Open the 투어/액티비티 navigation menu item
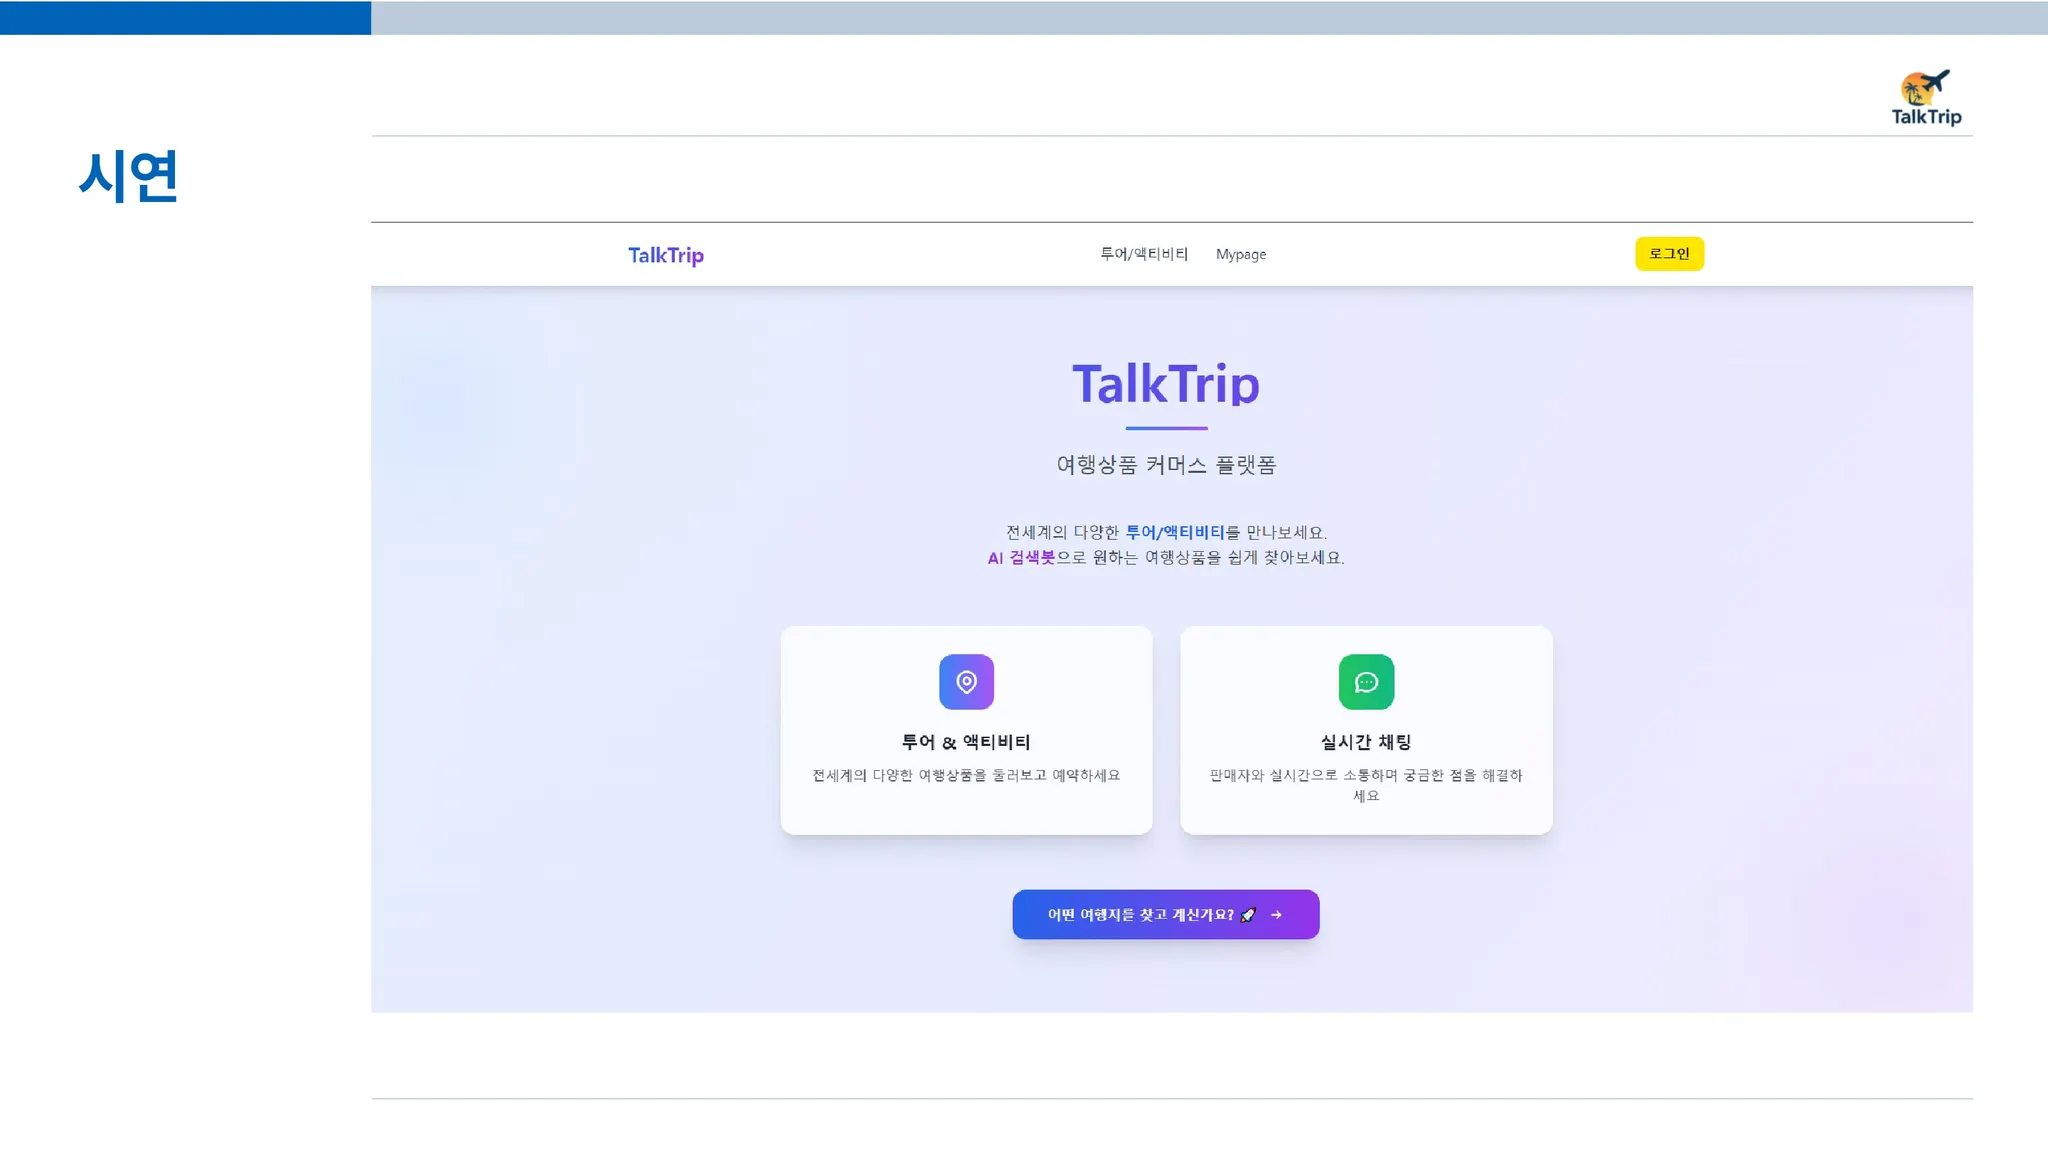Image resolution: width=2048 pixels, height=1152 pixels. (x=1144, y=254)
